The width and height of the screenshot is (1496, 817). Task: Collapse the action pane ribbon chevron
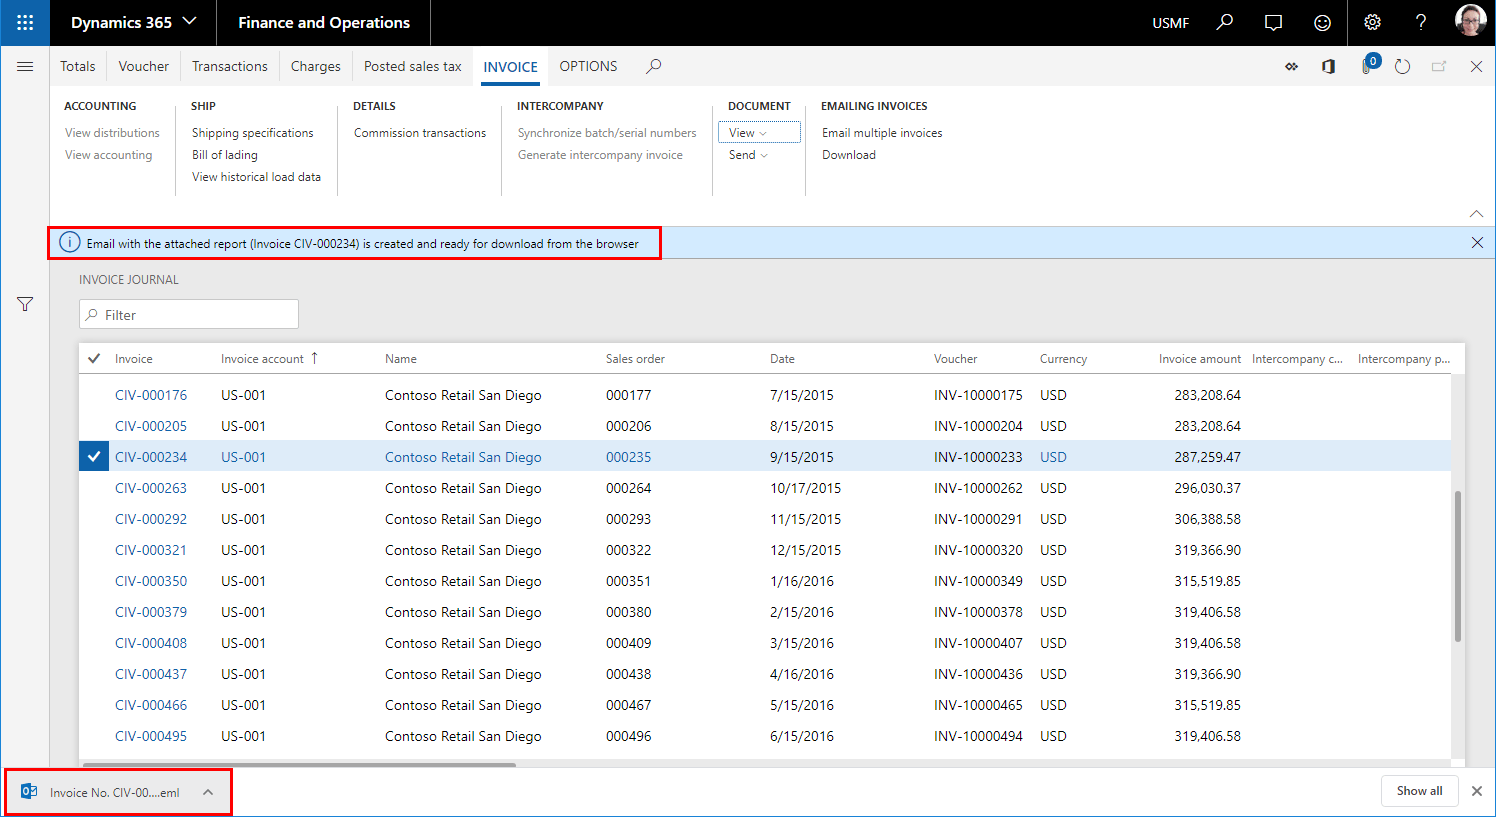click(x=1476, y=213)
